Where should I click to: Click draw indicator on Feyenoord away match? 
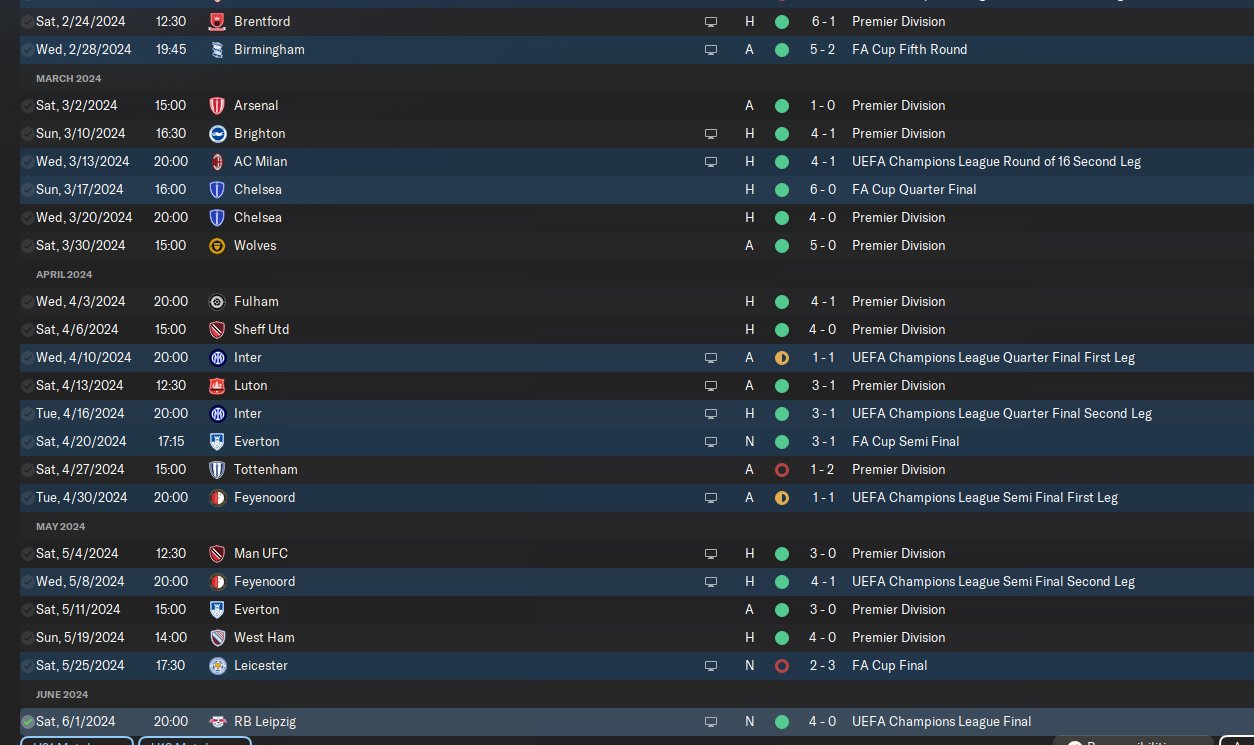782,497
